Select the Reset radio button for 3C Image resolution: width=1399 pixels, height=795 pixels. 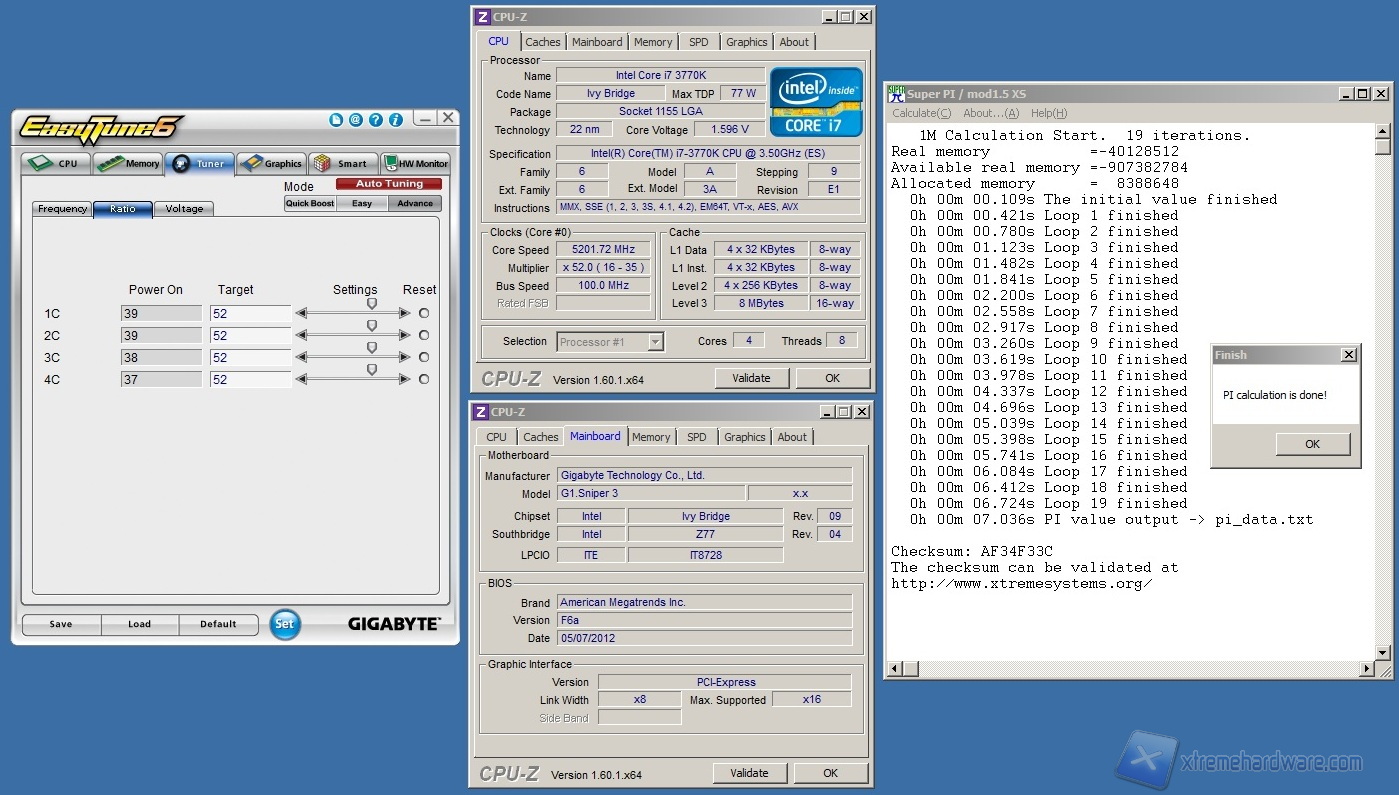(424, 357)
